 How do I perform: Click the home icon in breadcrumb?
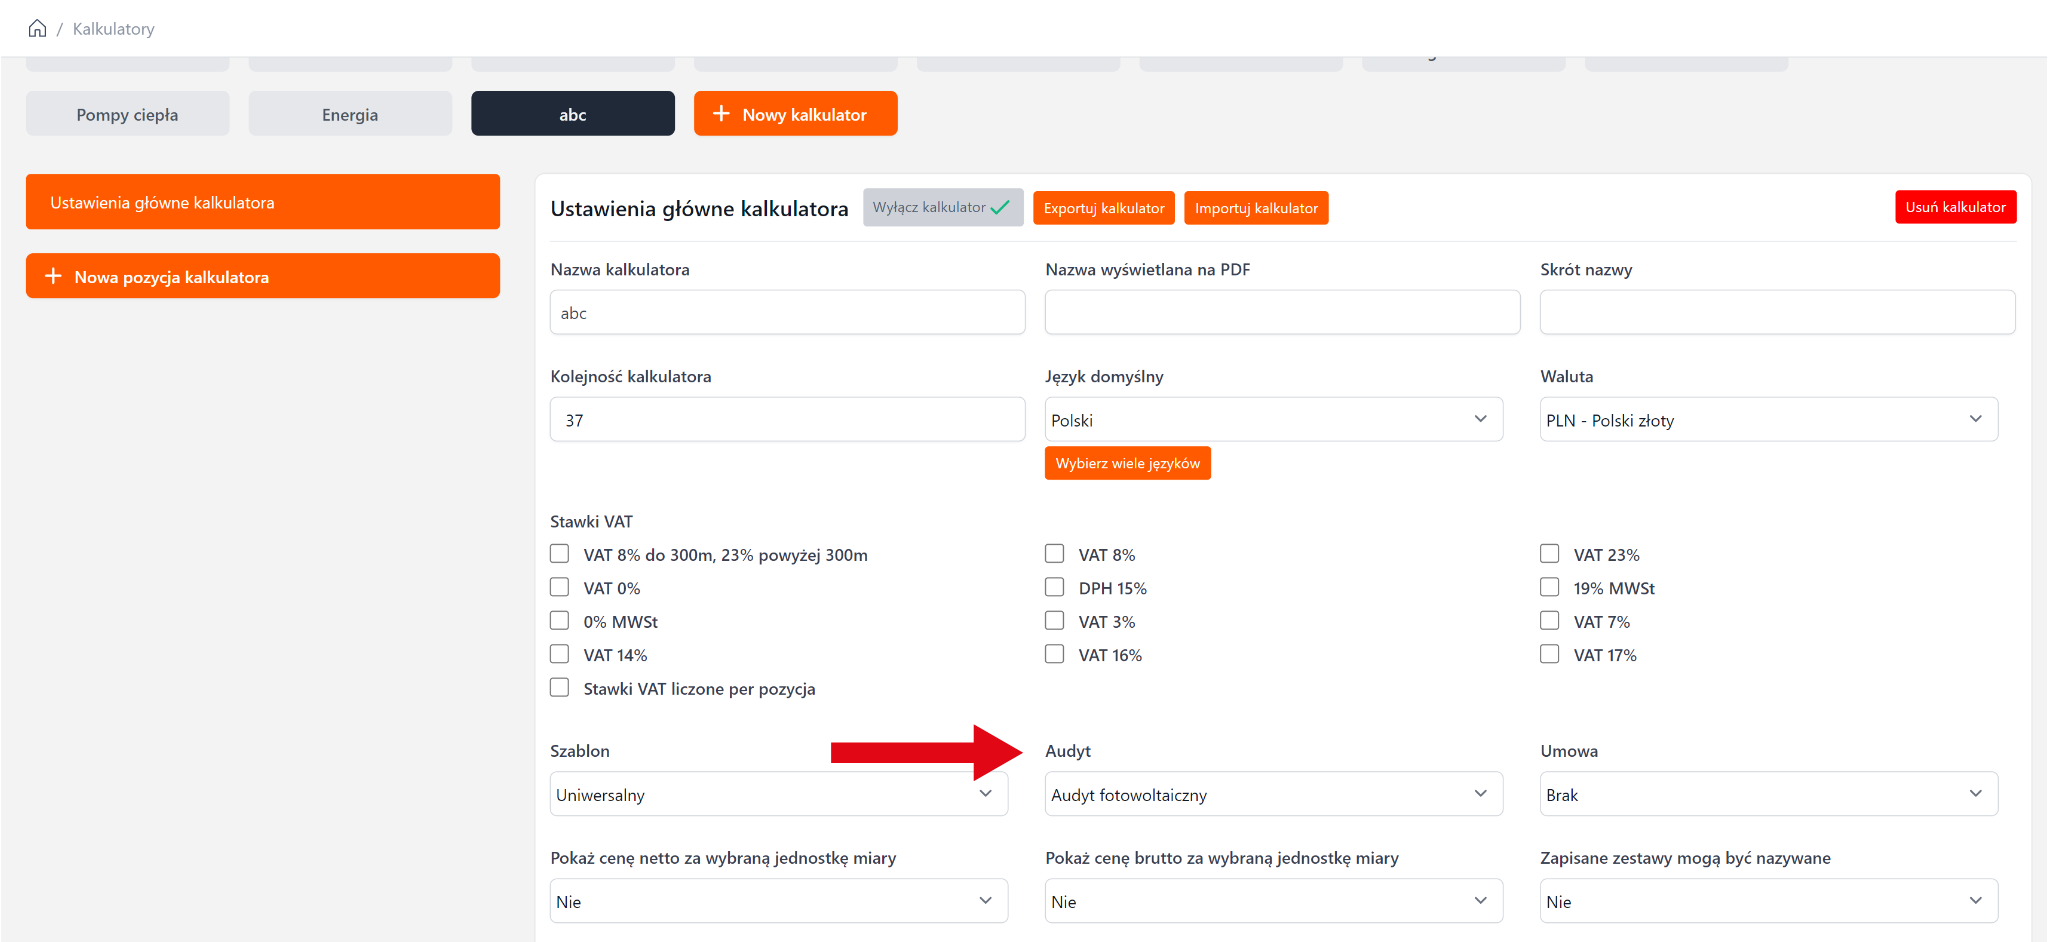point(37,28)
